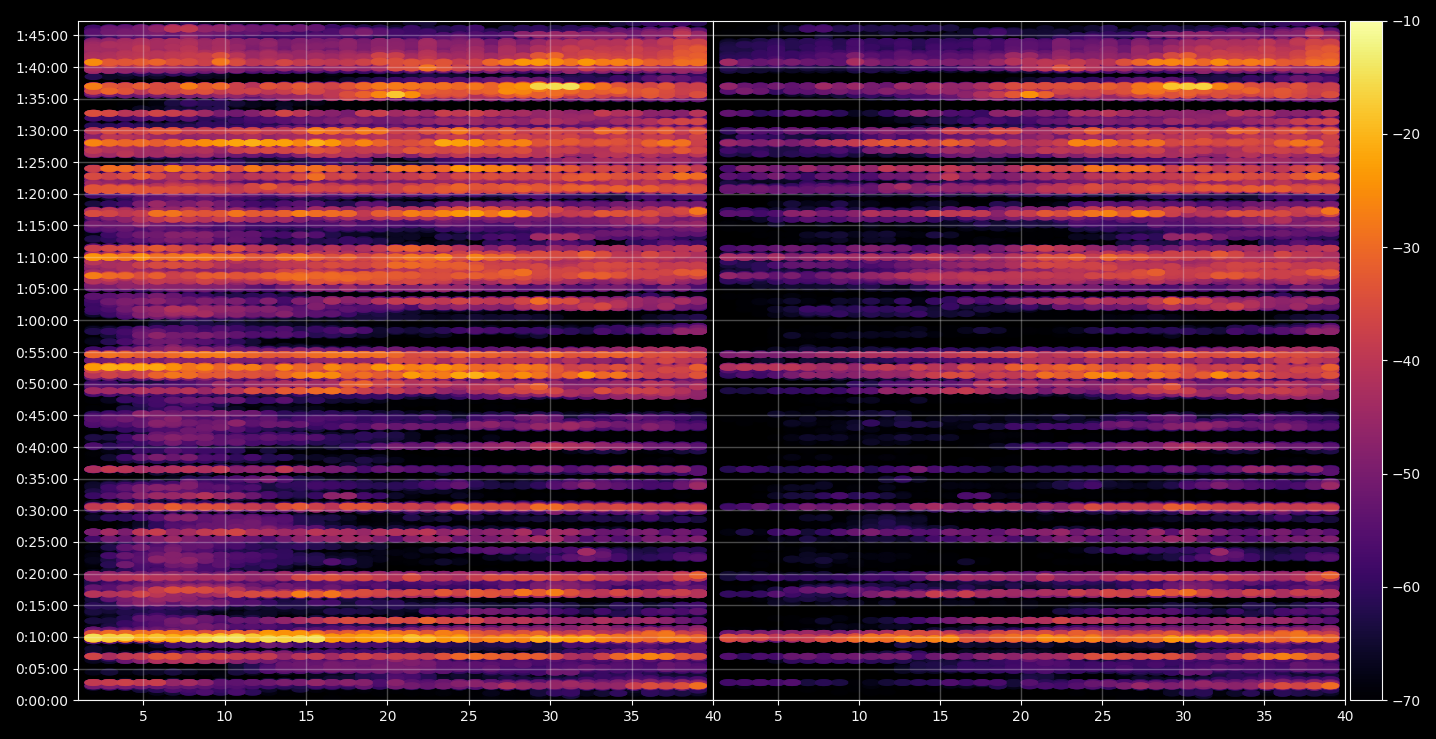Screen dimensions: 1436x739
Task: Click the 1:15:00 time axis label
Action: [43, 225]
